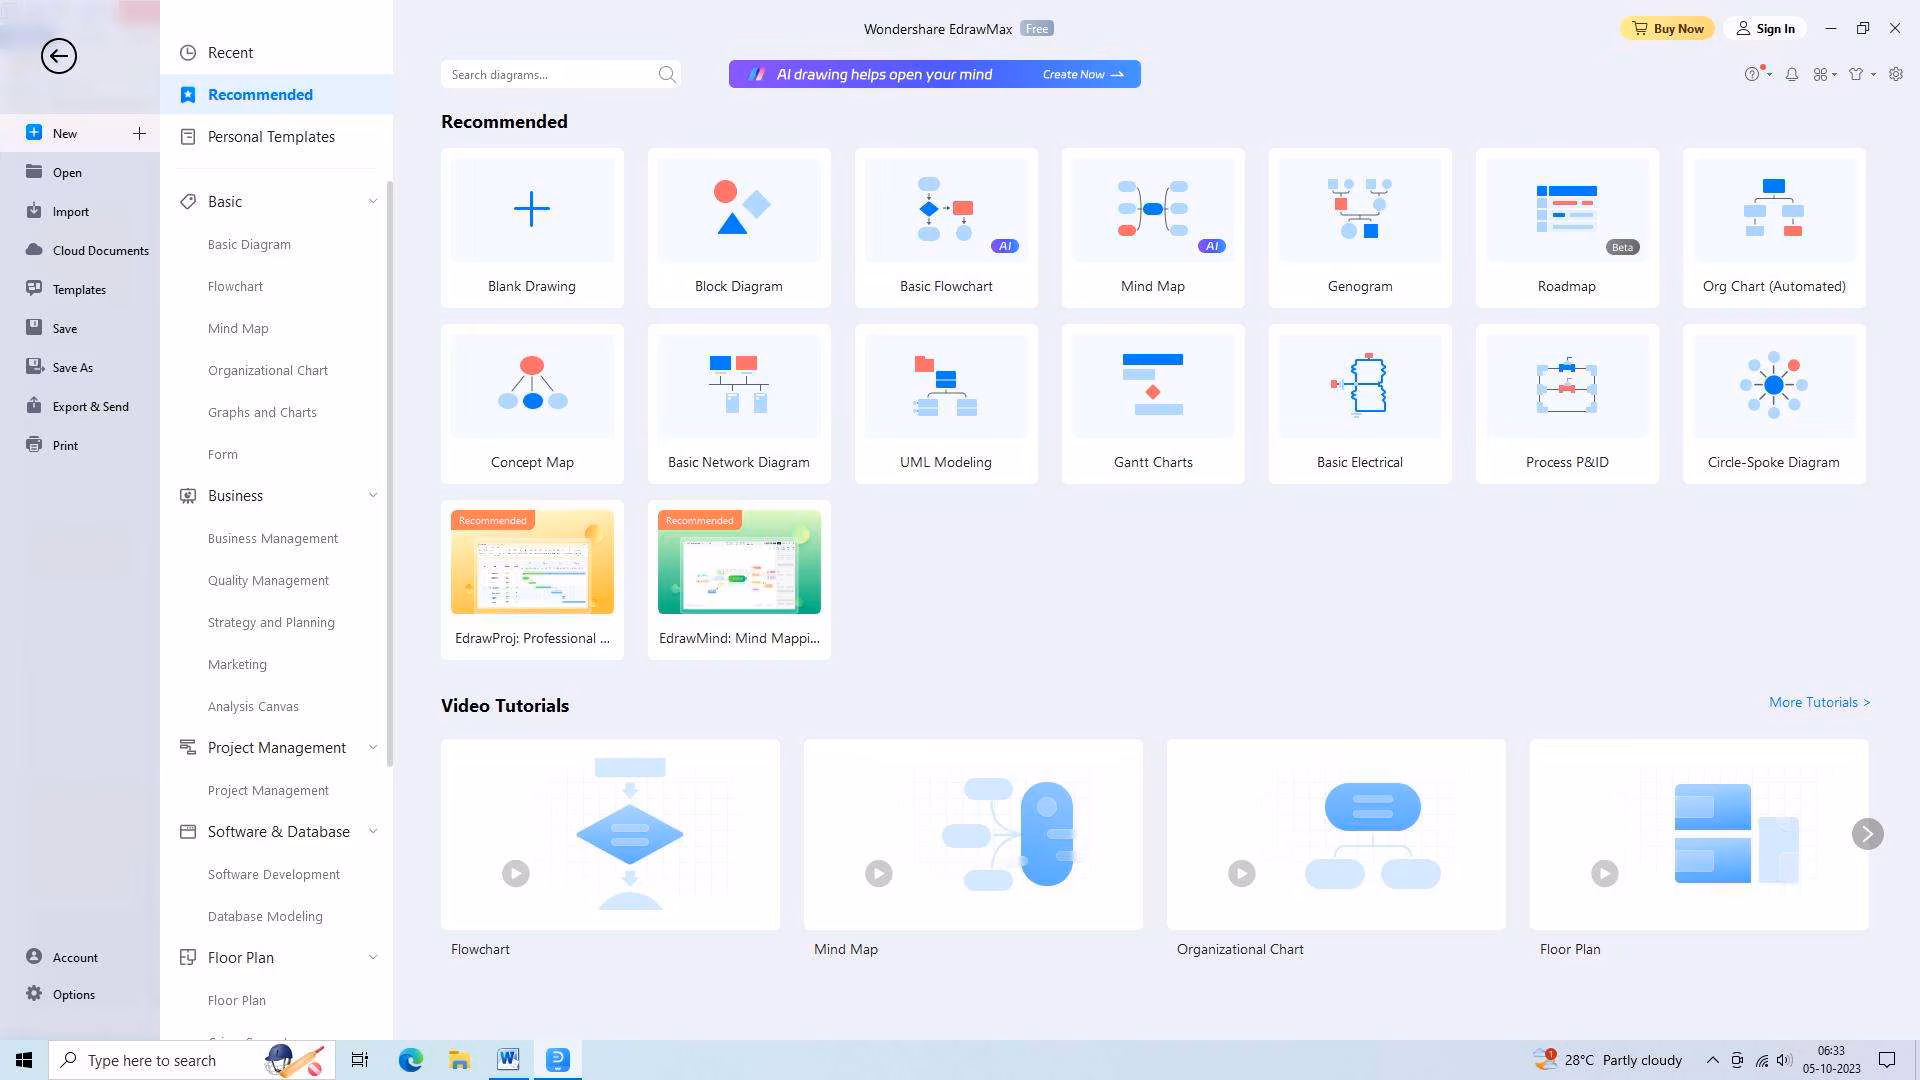Open the Recent tab
The width and height of the screenshot is (1920, 1080).
(x=230, y=53)
